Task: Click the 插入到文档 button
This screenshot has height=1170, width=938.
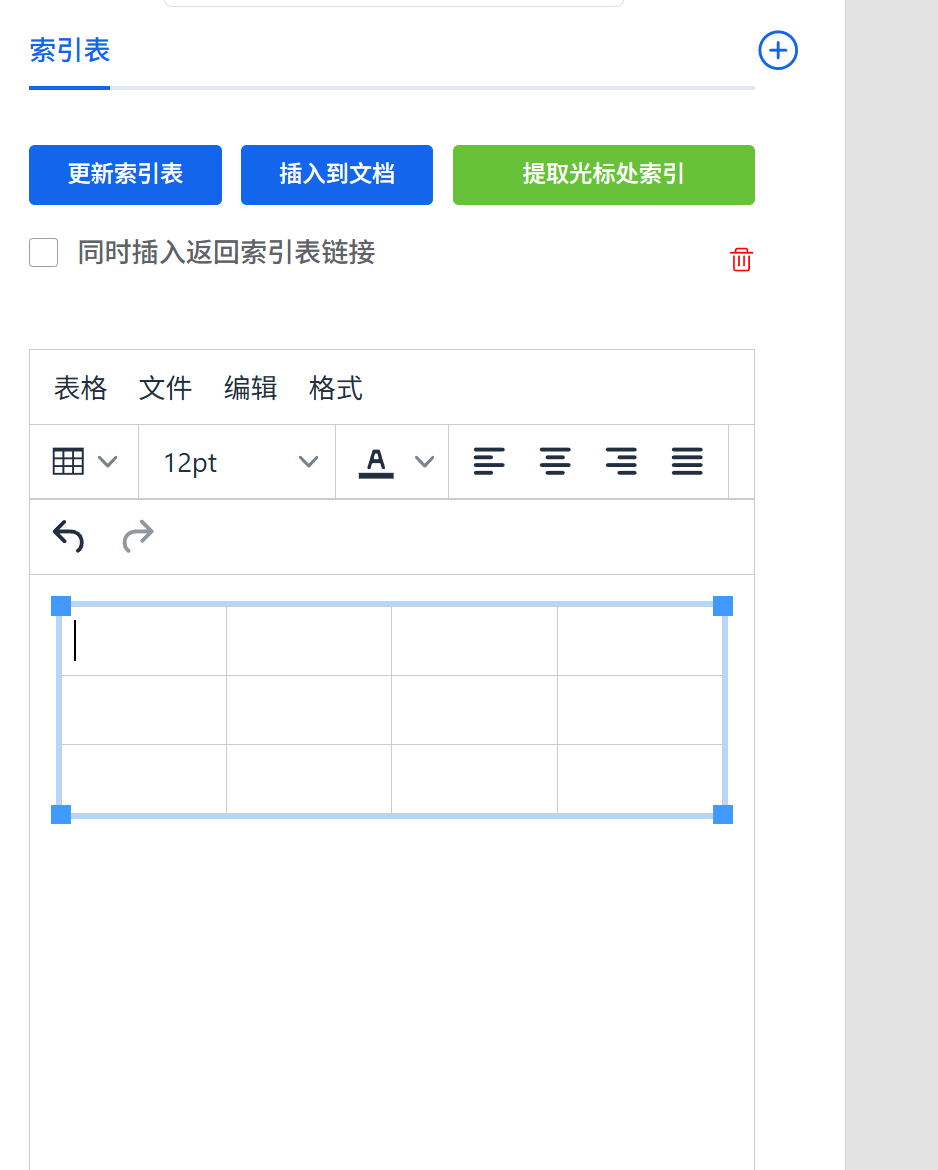Action: click(x=337, y=175)
